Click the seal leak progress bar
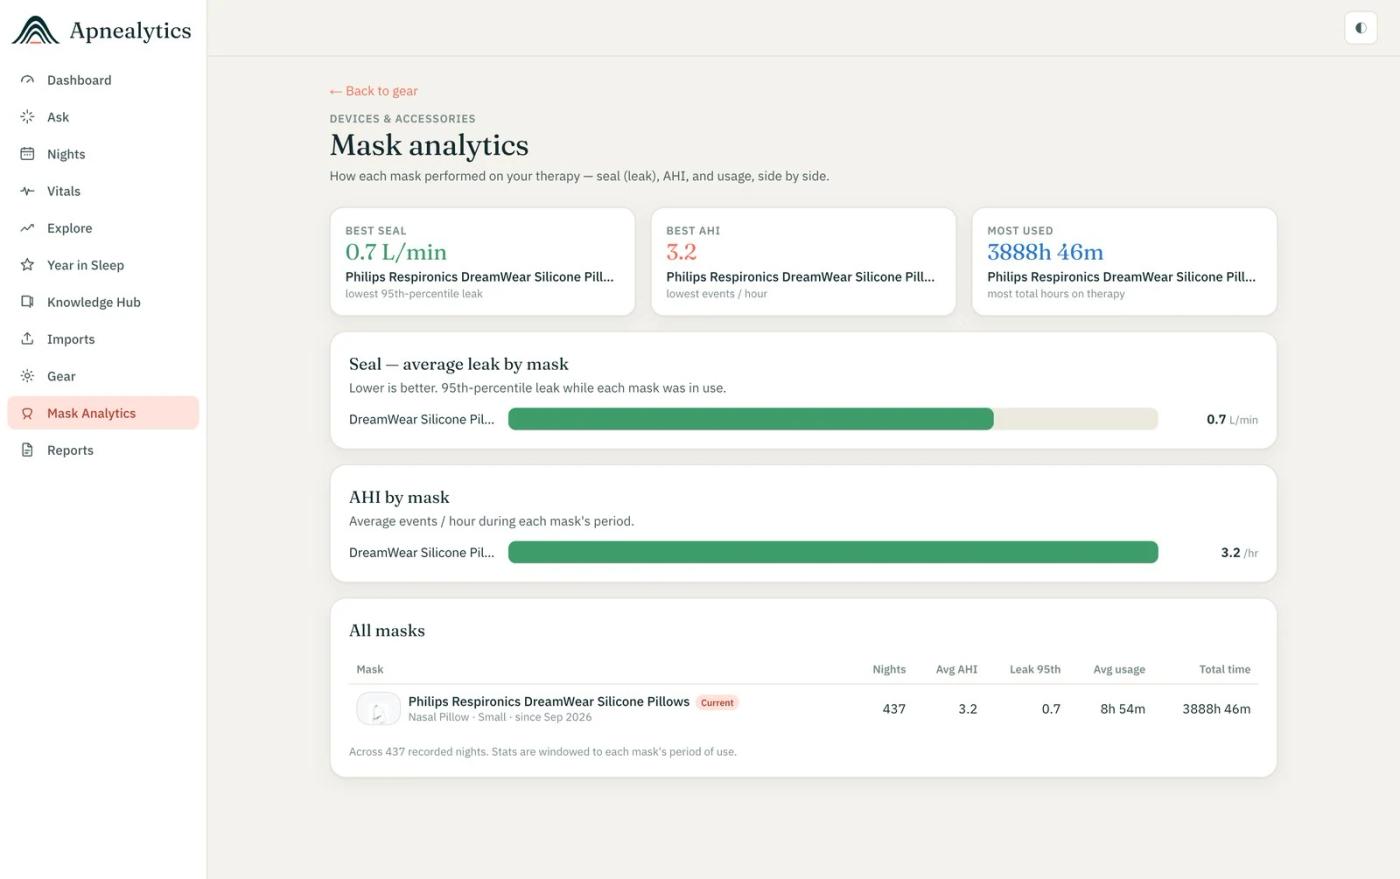The height and width of the screenshot is (879, 1400). pos(833,419)
